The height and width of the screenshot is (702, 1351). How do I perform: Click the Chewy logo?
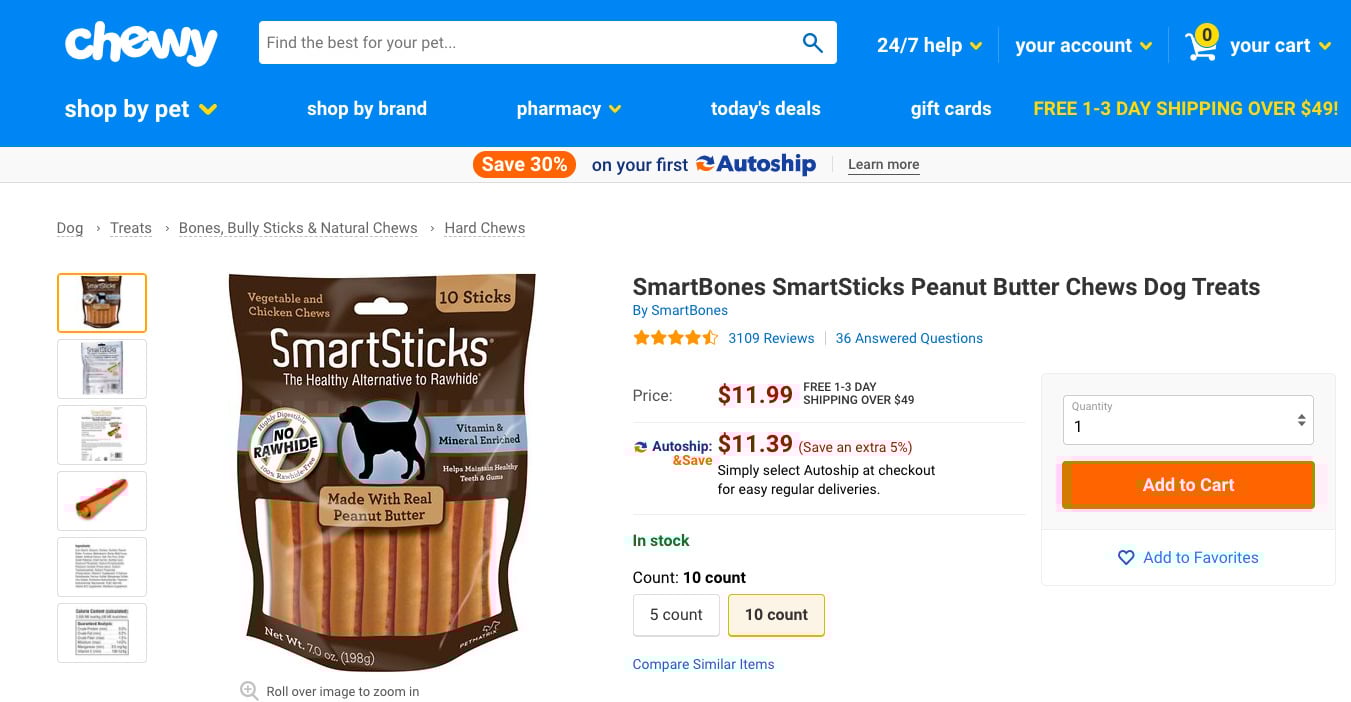pos(140,44)
